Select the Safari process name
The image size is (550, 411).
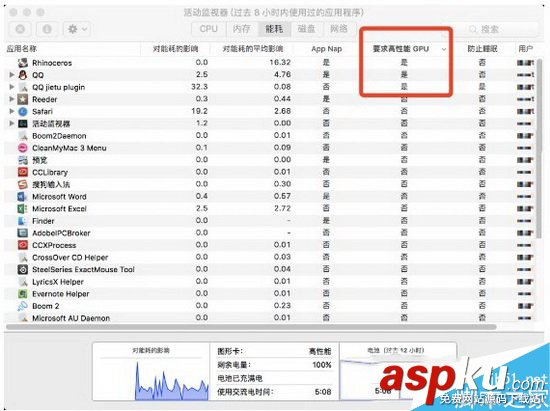tap(42, 112)
